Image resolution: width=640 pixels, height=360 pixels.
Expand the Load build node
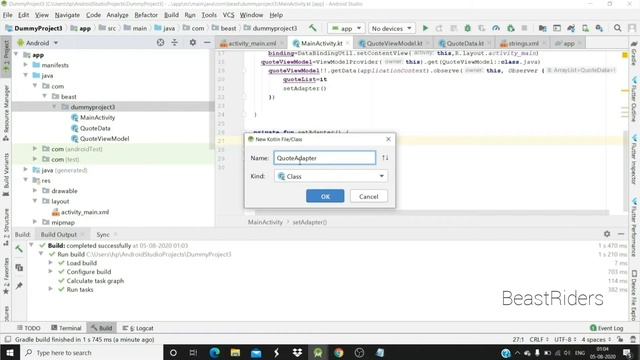[x=50, y=262]
